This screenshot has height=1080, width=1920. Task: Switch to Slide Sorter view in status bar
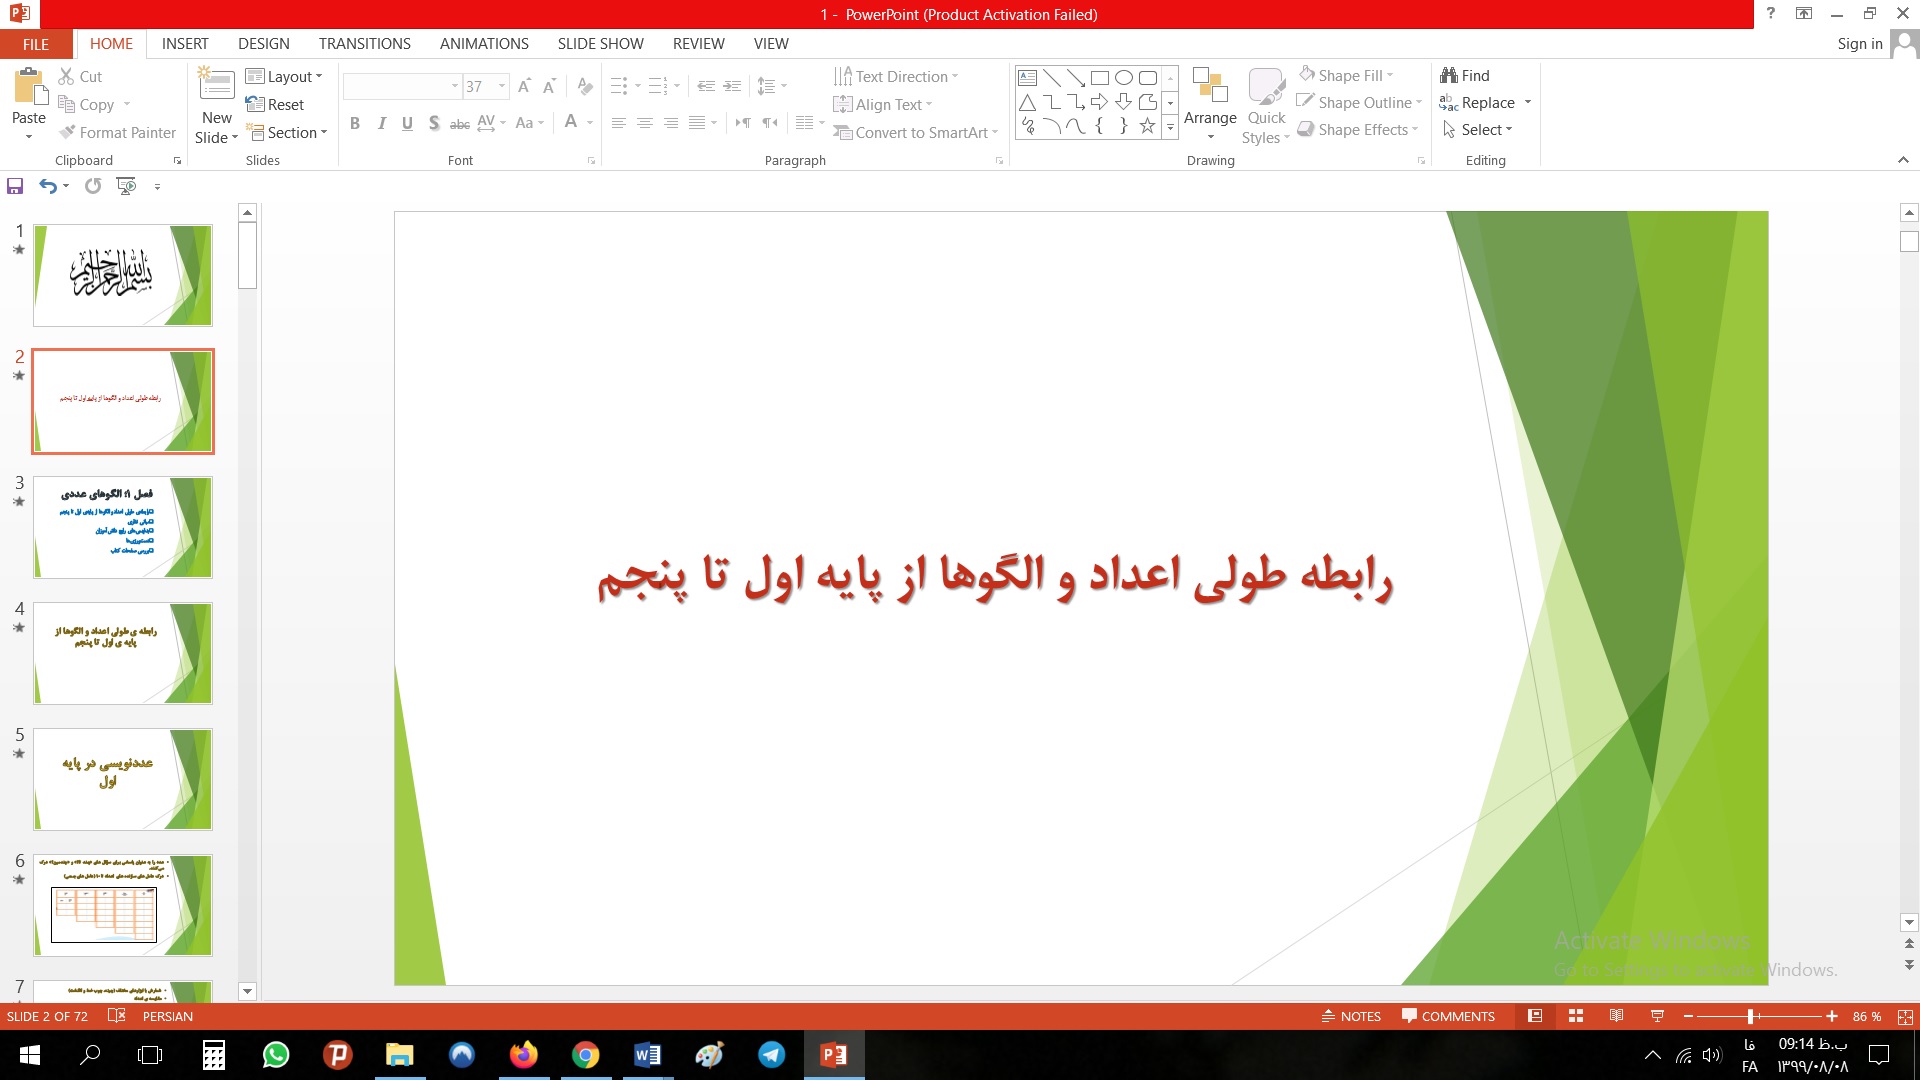point(1576,1016)
